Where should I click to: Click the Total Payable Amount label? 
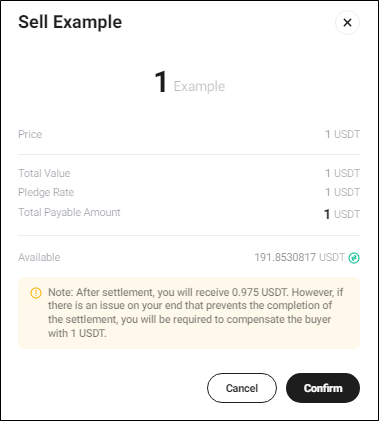69,212
